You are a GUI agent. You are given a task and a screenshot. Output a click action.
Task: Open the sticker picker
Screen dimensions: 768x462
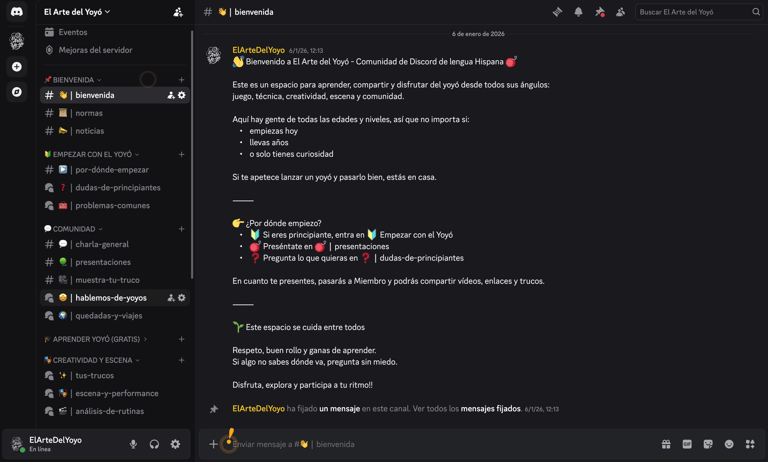708,444
